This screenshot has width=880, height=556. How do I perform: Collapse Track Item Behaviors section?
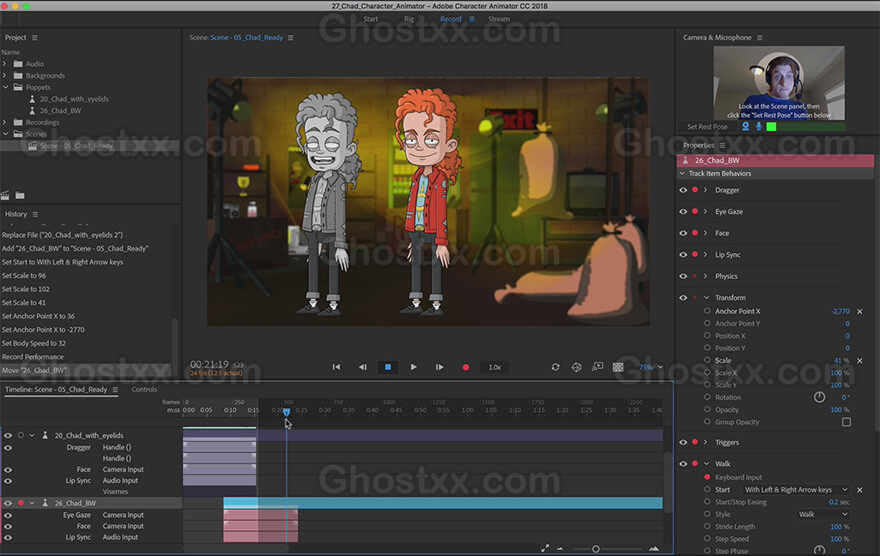[x=682, y=174]
